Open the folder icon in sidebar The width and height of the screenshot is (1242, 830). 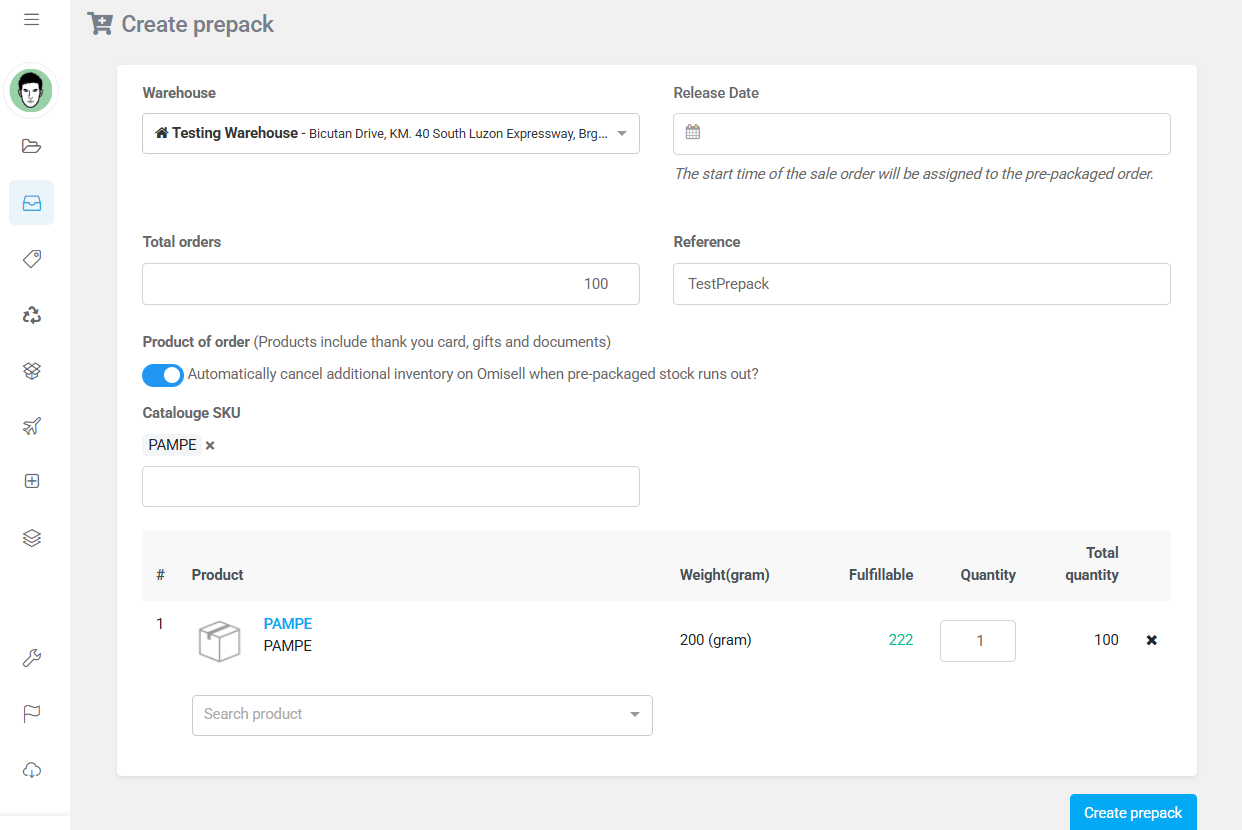pos(31,147)
